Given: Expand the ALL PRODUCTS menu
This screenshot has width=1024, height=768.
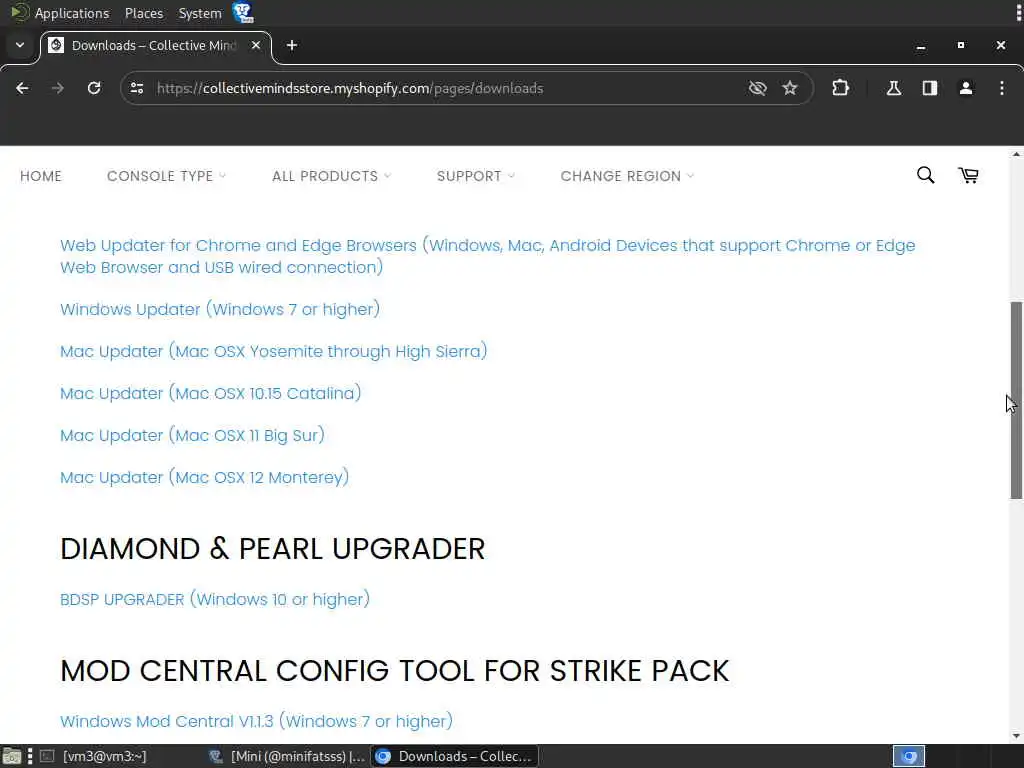Looking at the screenshot, I should click(x=331, y=176).
